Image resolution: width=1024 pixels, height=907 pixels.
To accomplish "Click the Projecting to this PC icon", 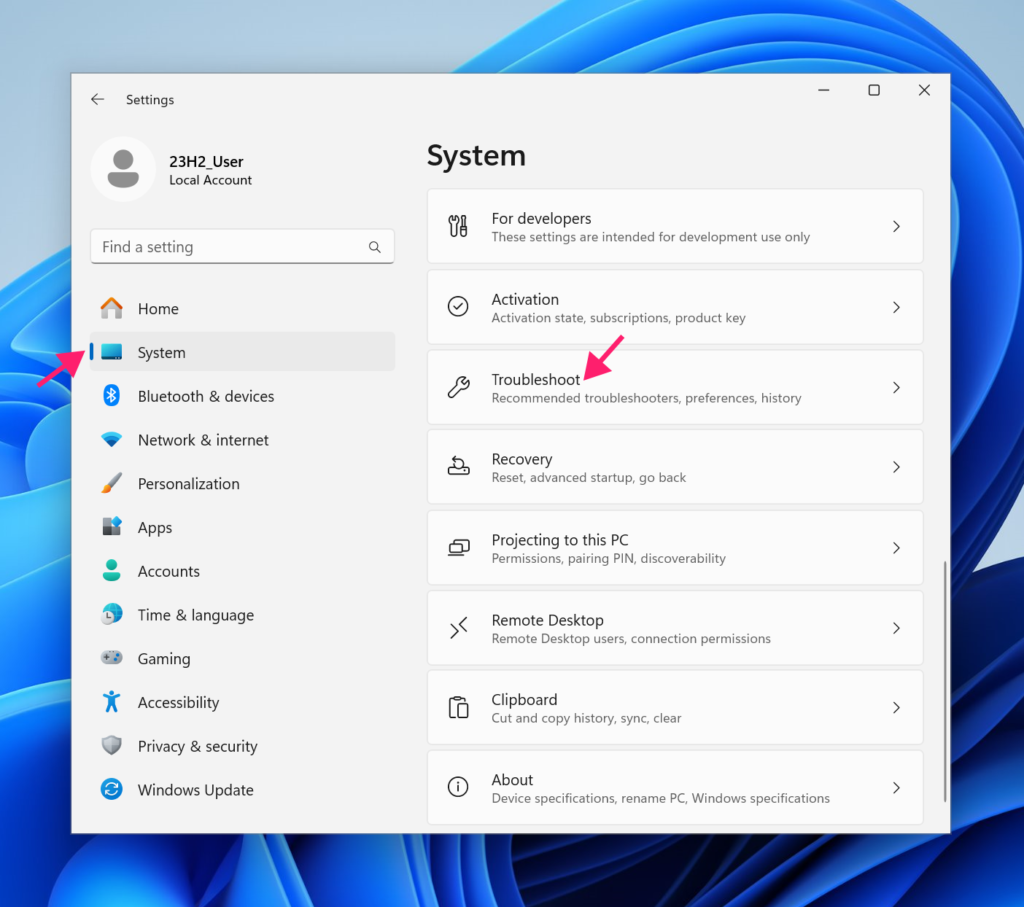I will [x=458, y=548].
